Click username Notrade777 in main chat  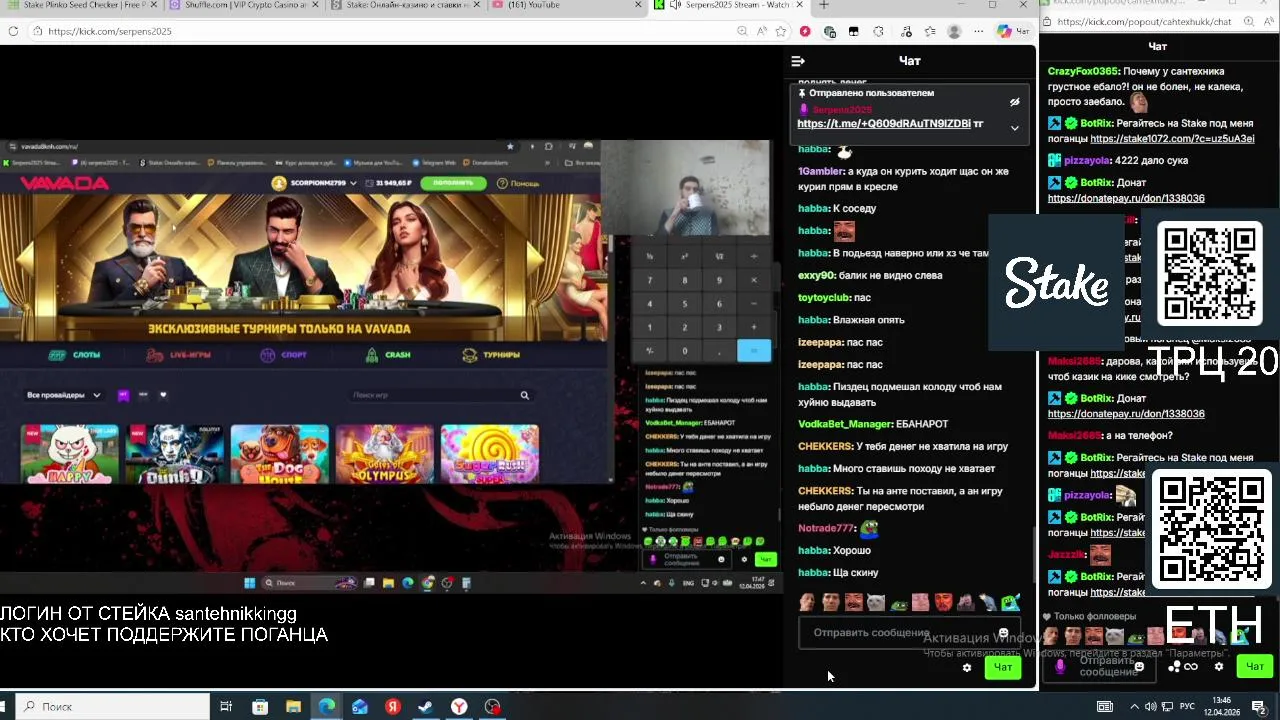tap(826, 528)
